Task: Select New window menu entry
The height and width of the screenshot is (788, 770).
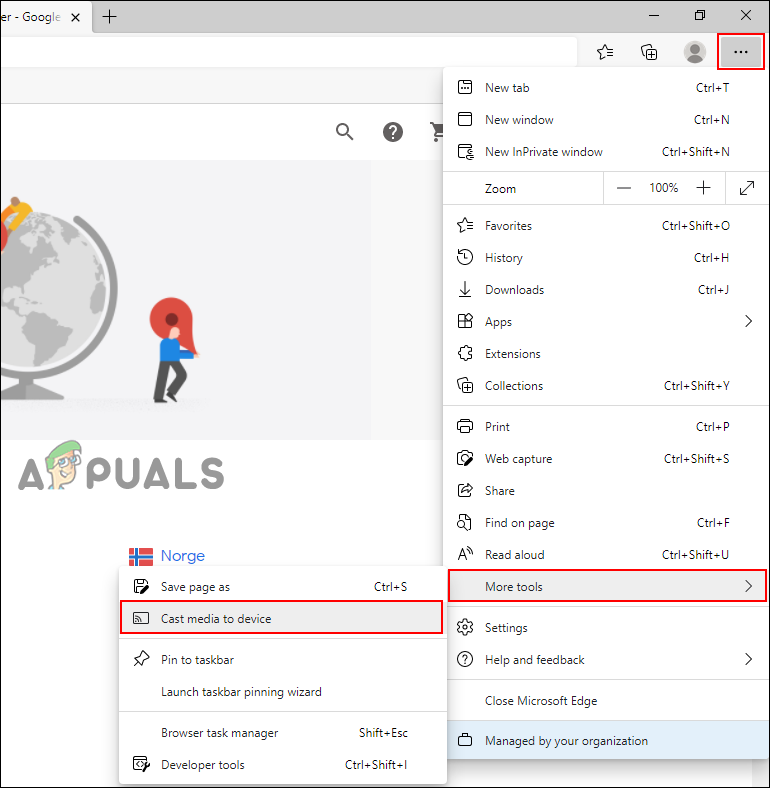Action: click(x=606, y=120)
